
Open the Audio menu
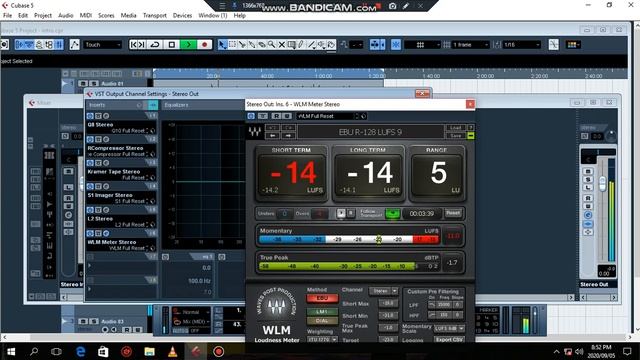click(x=65, y=16)
